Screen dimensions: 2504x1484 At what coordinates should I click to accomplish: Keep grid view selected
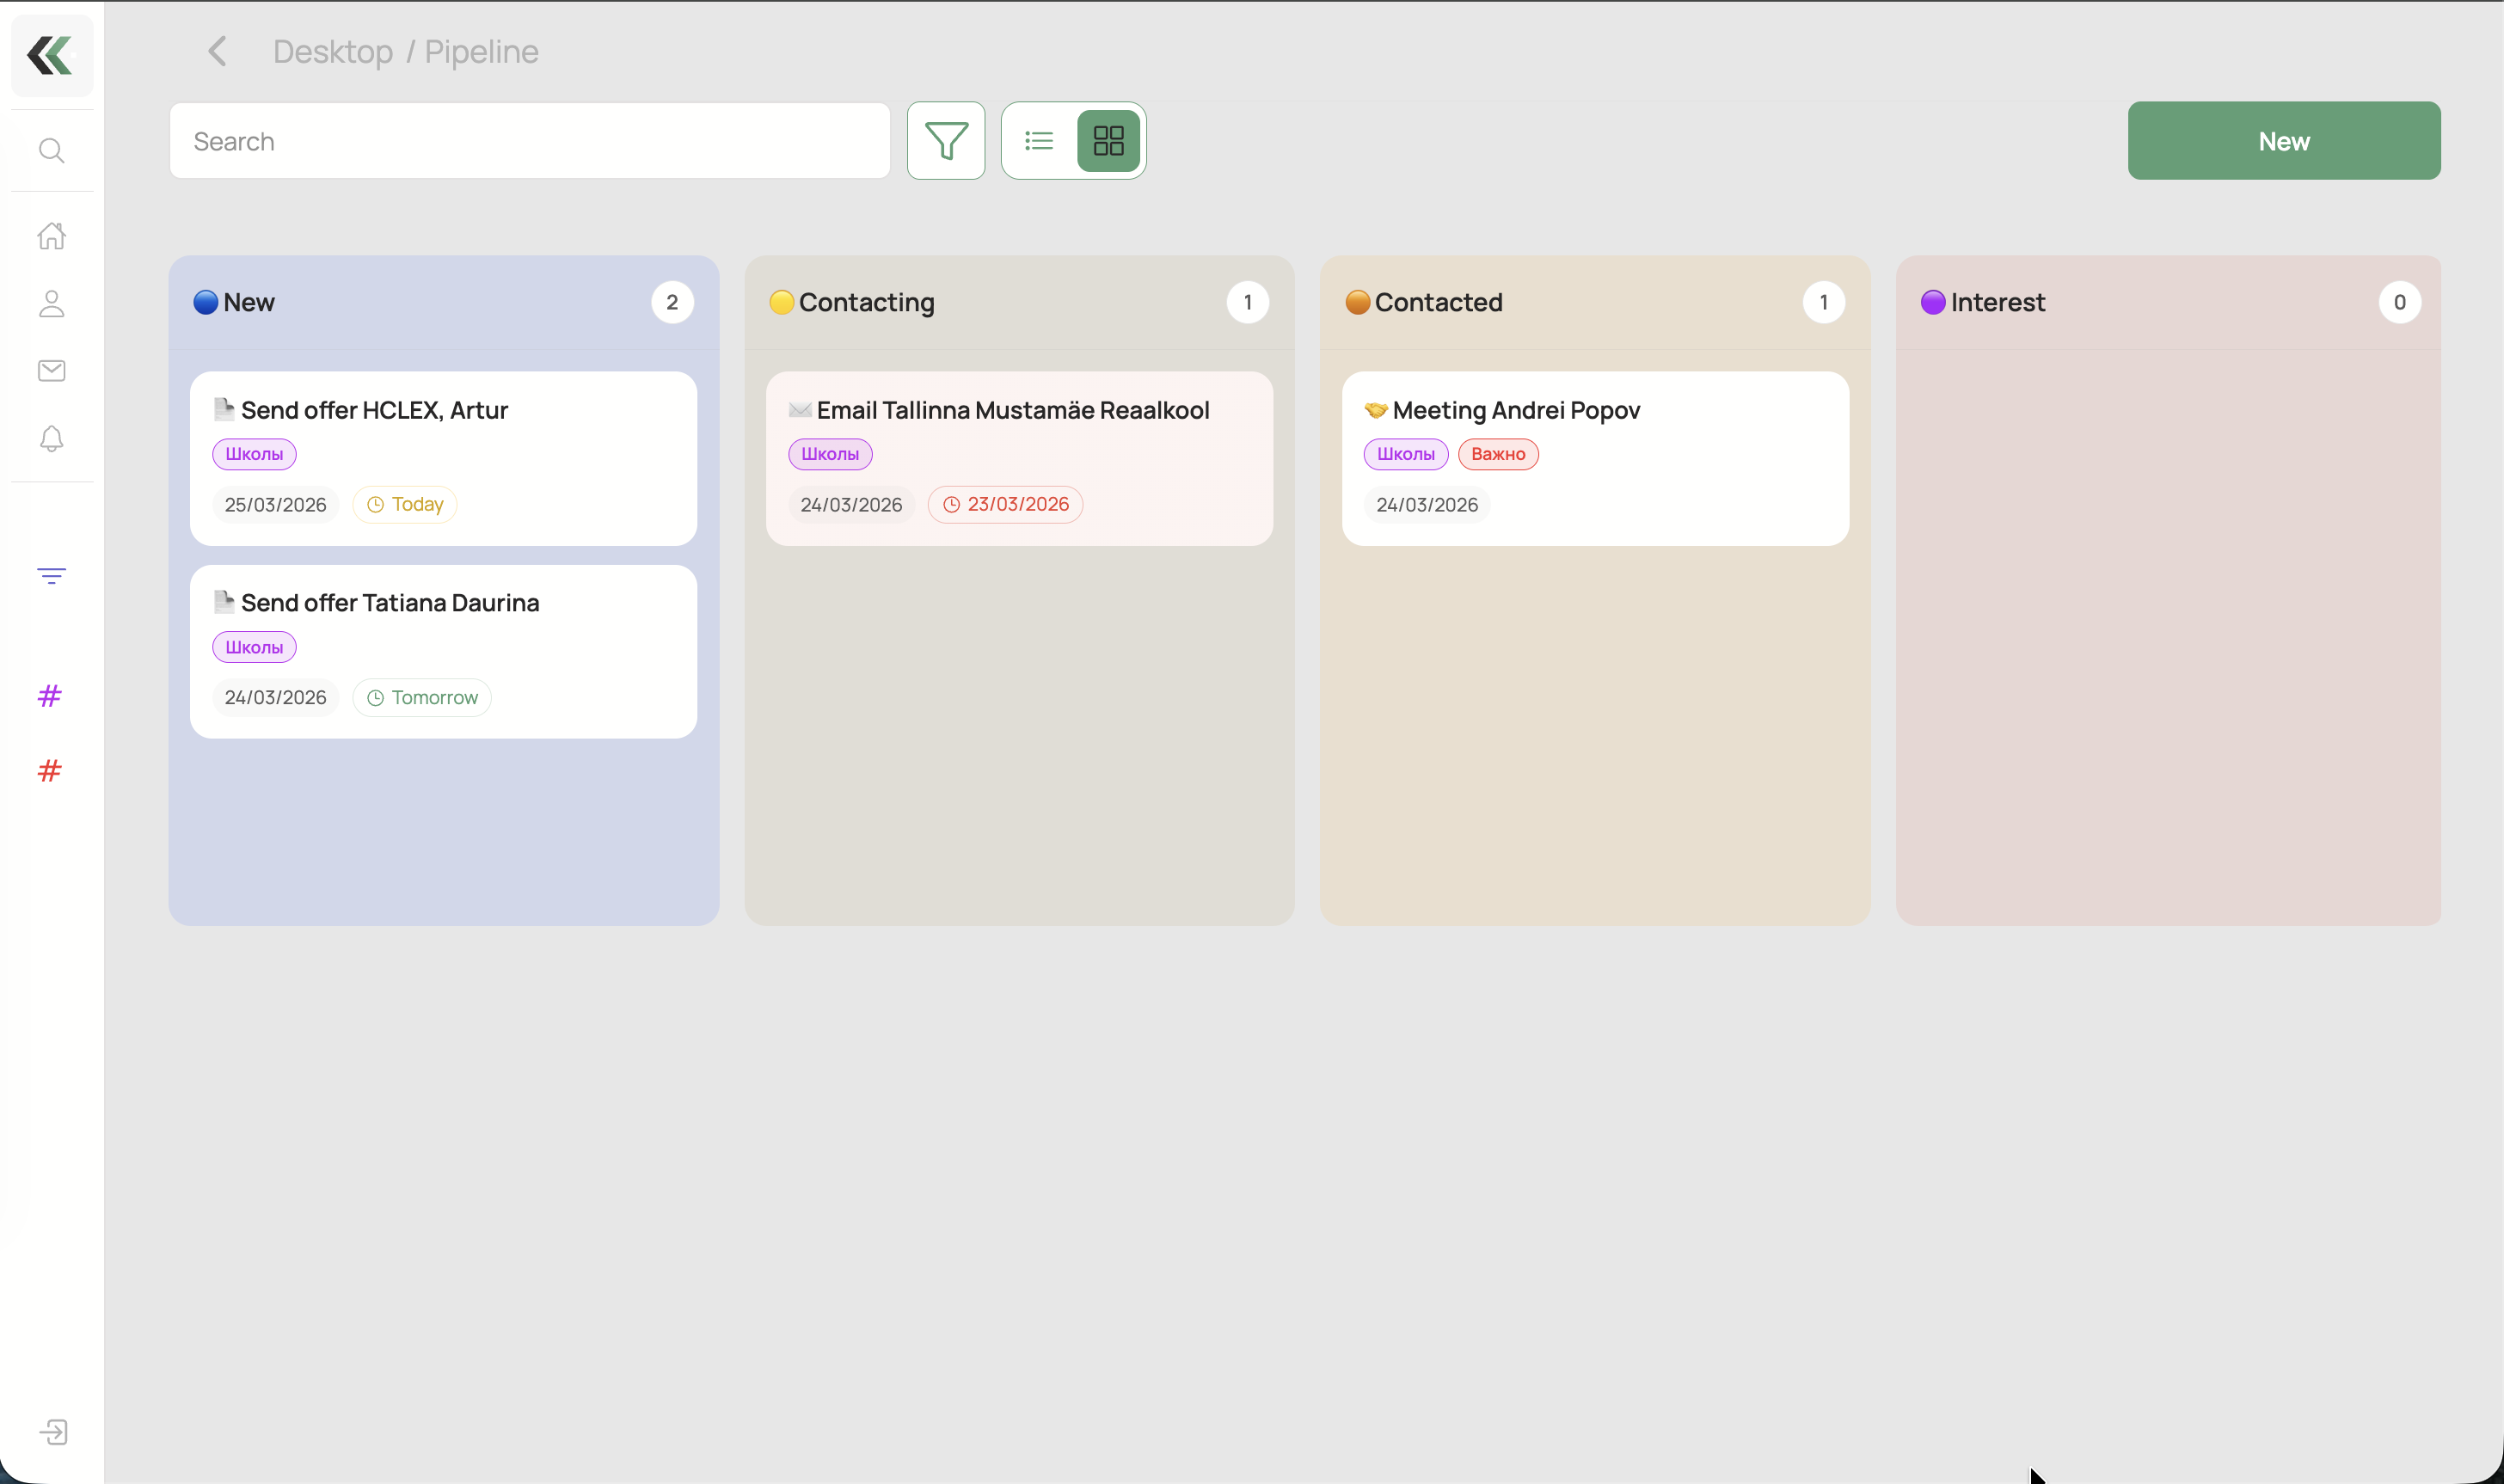click(x=1108, y=140)
